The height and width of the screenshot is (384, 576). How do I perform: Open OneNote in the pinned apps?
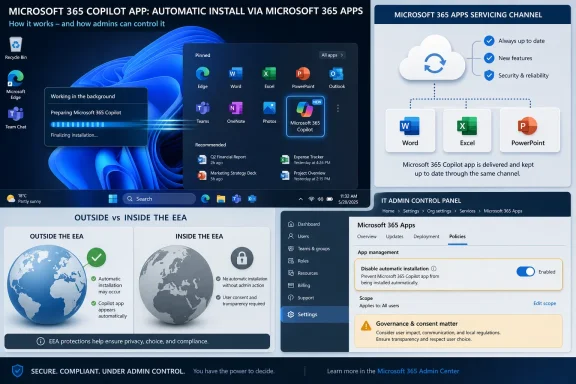click(235, 112)
